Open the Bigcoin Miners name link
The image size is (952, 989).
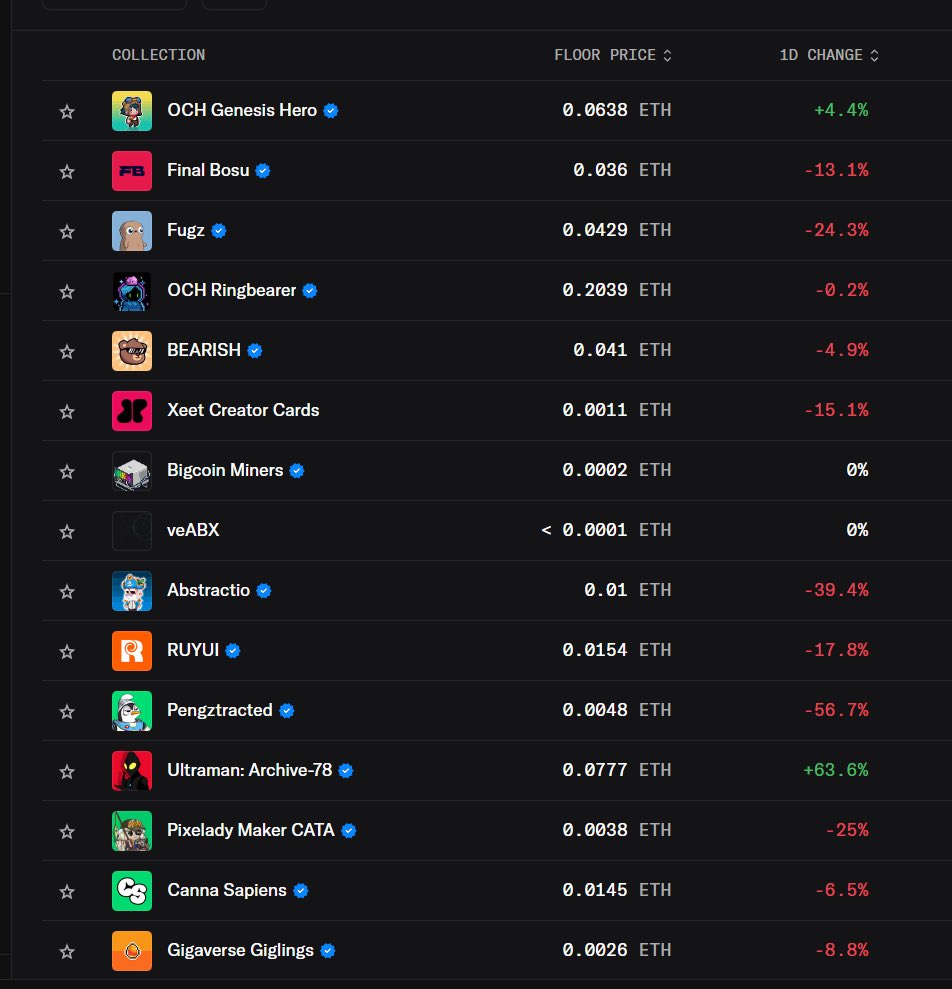[225, 470]
